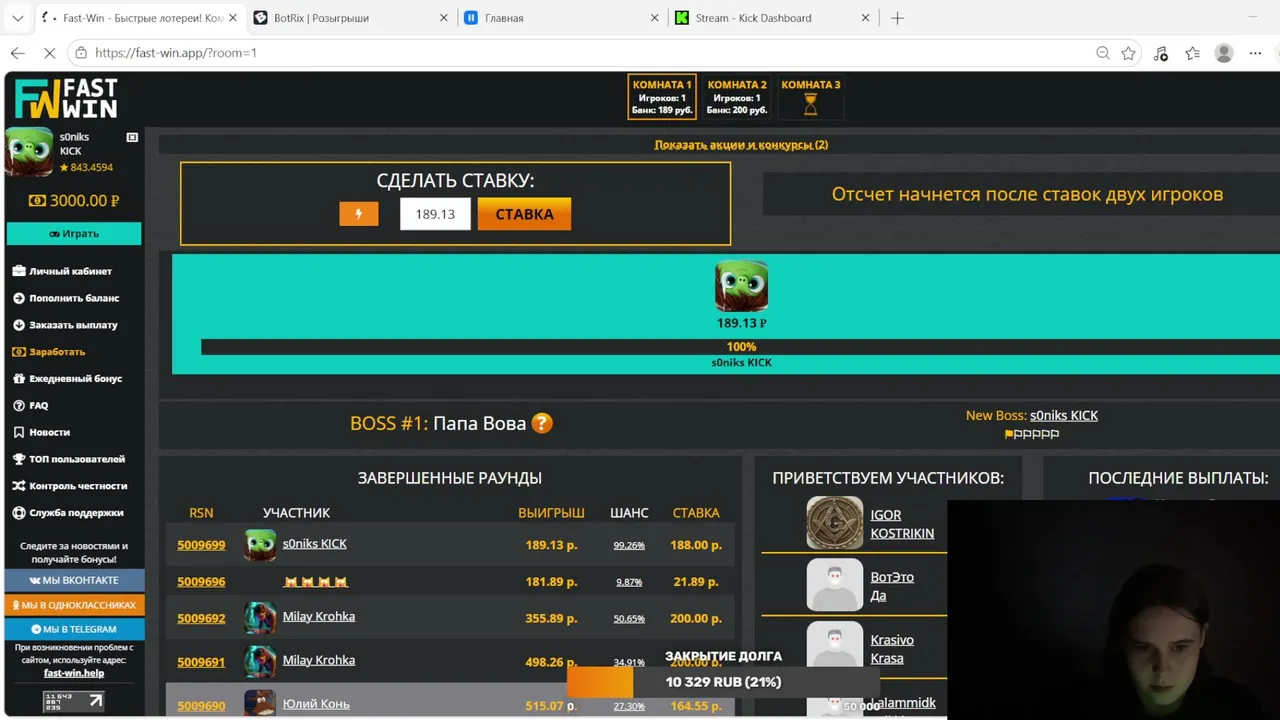Click the Пополнить баланс sidebar item
The height and width of the screenshot is (720, 1280).
click(x=74, y=298)
